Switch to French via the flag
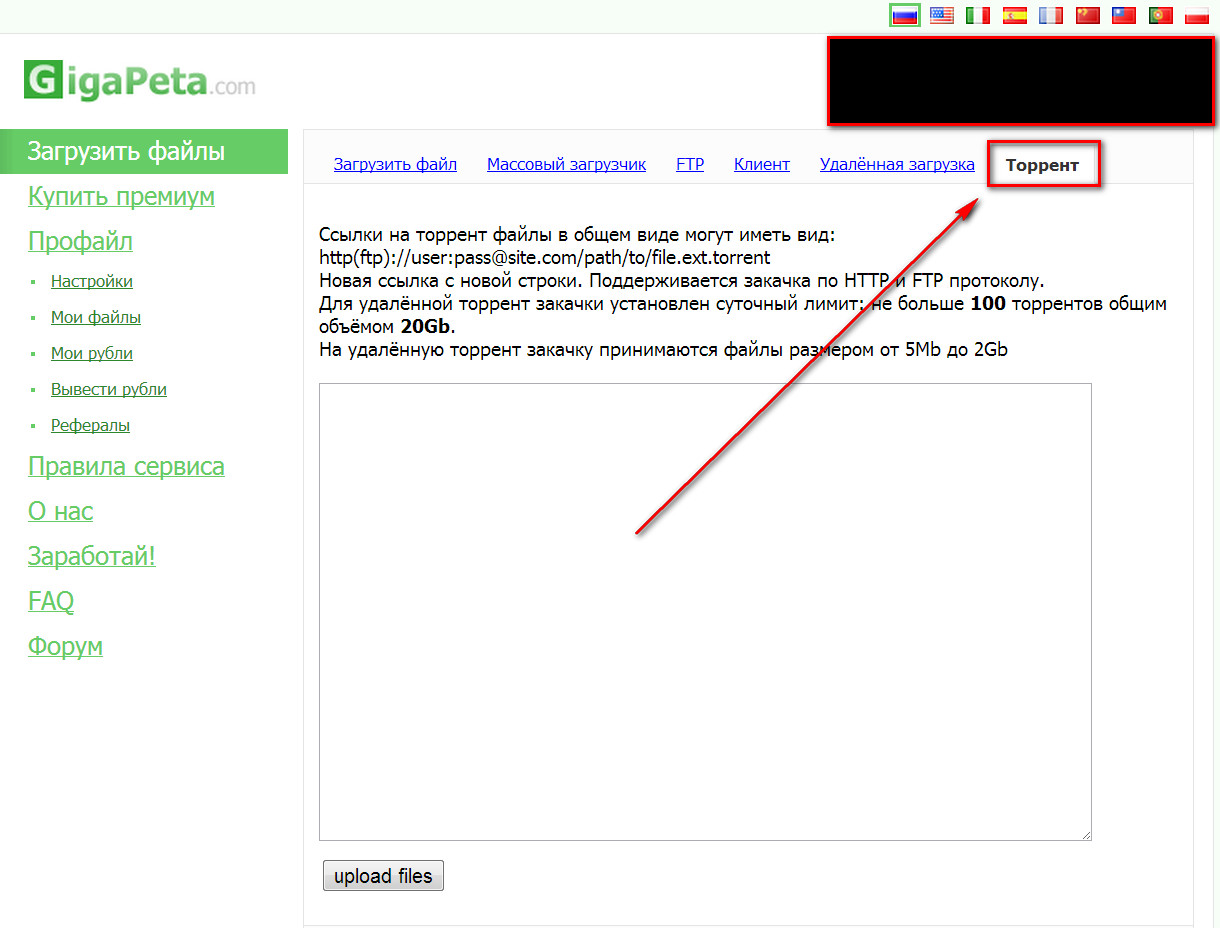This screenshot has width=1220, height=928. coord(1050,15)
